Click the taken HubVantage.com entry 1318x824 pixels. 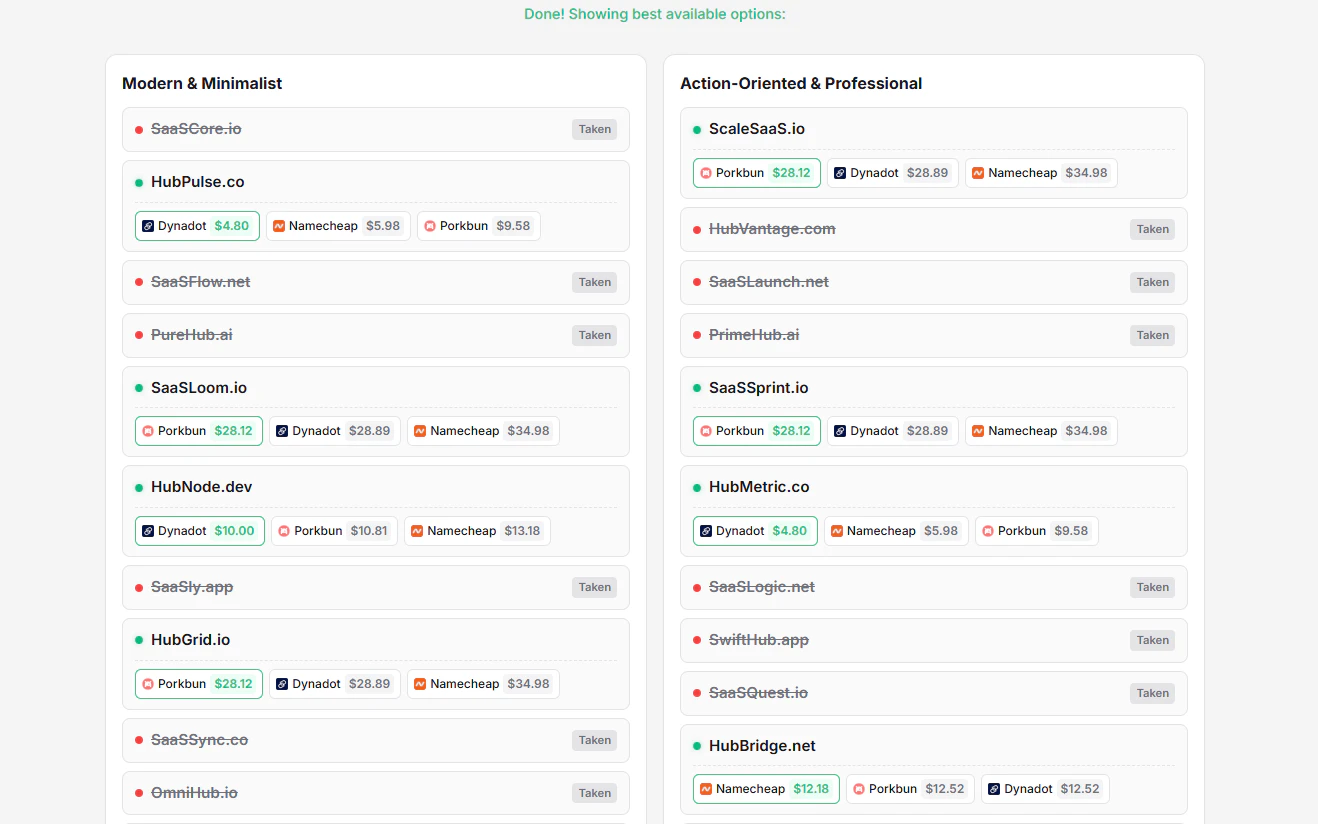tap(934, 229)
